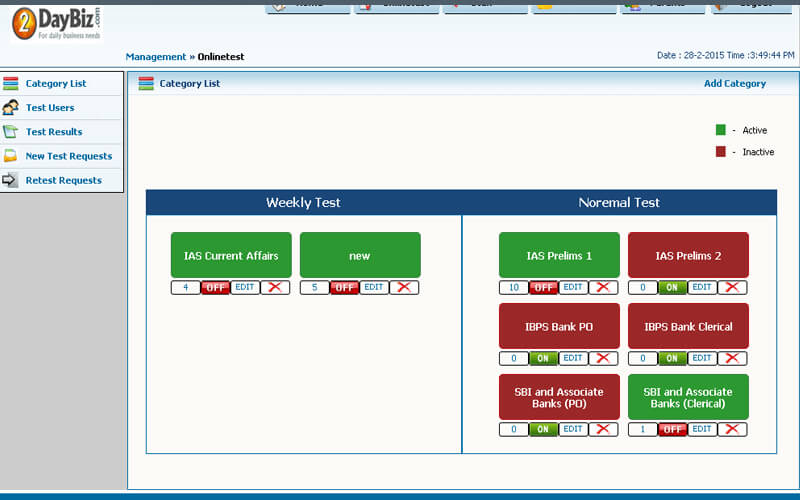Click the green Active legend swatch
Viewport: 800px width, 500px height.
point(720,130)
